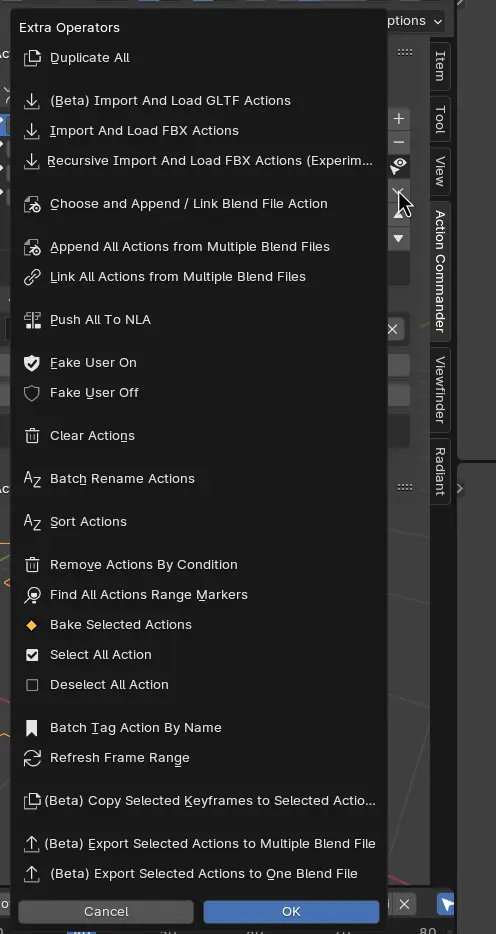The height and width of the screenshot is (934, 496).
Task: Open the Radiant sidebar tab
Action: point(440,471)
